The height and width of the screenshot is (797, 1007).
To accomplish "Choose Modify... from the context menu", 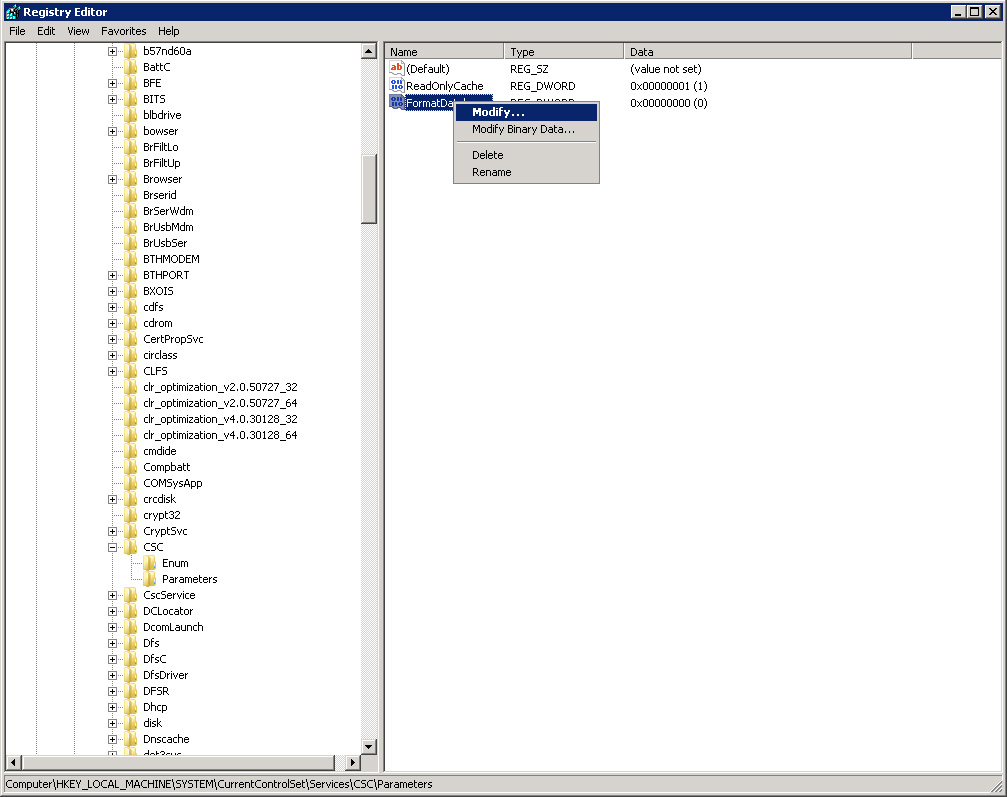I will (x=526, y=112).
